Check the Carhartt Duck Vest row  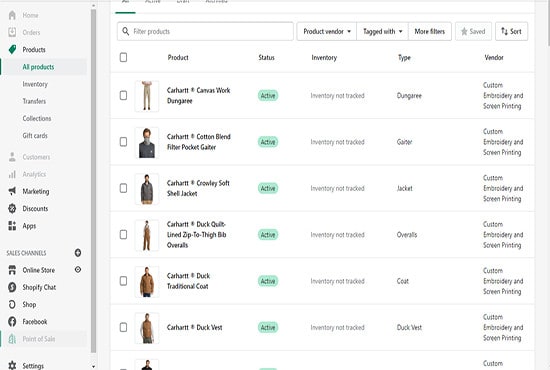[x=123, y=327]
